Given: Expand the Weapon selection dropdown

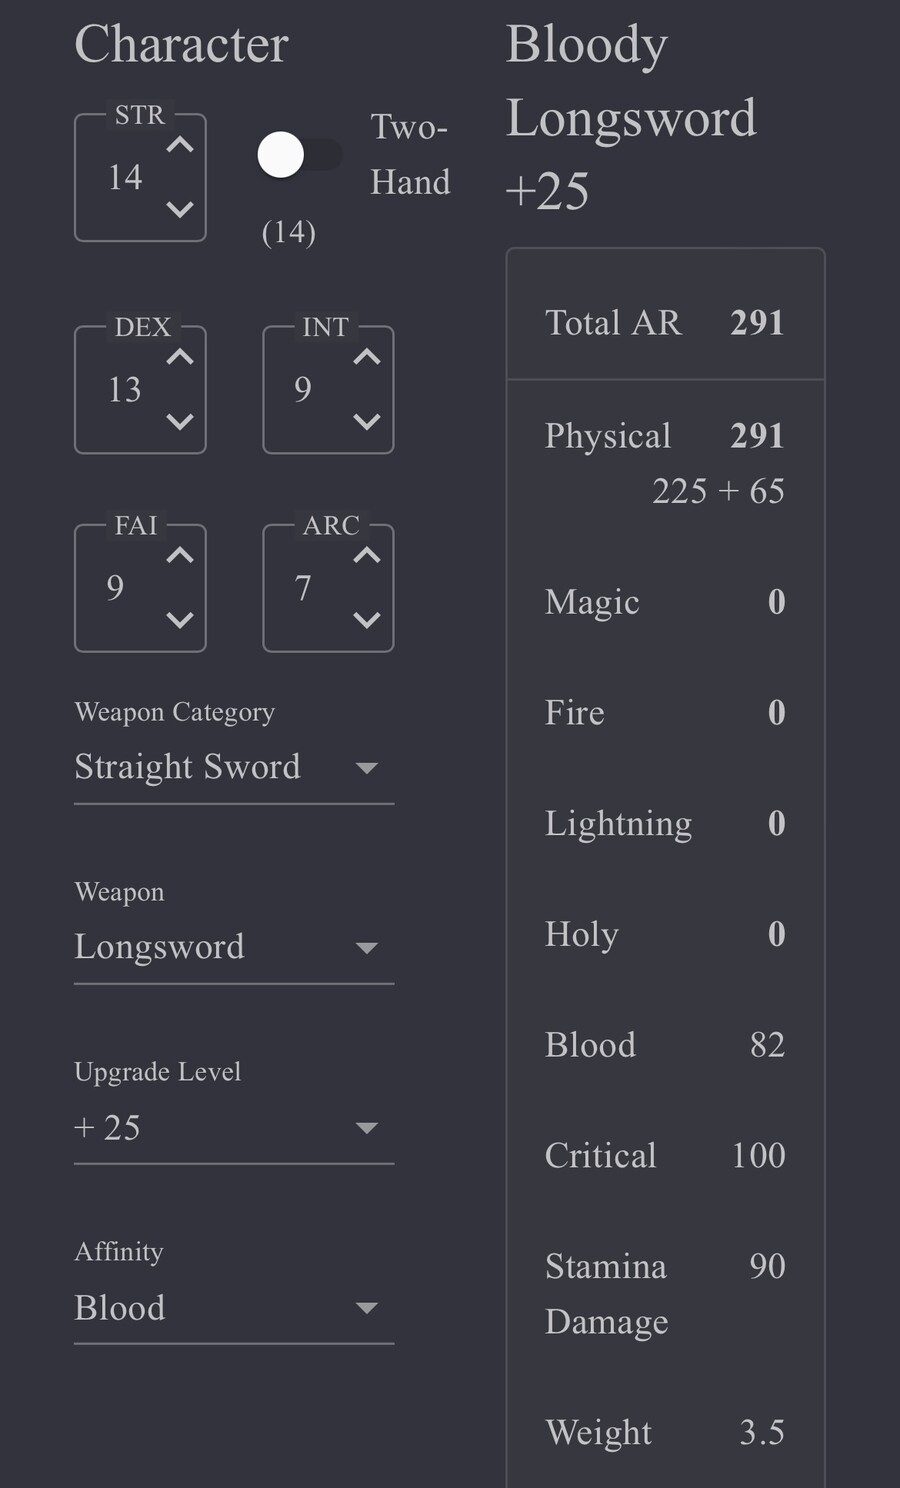Looking at the screenshot, I should point(234,947).
